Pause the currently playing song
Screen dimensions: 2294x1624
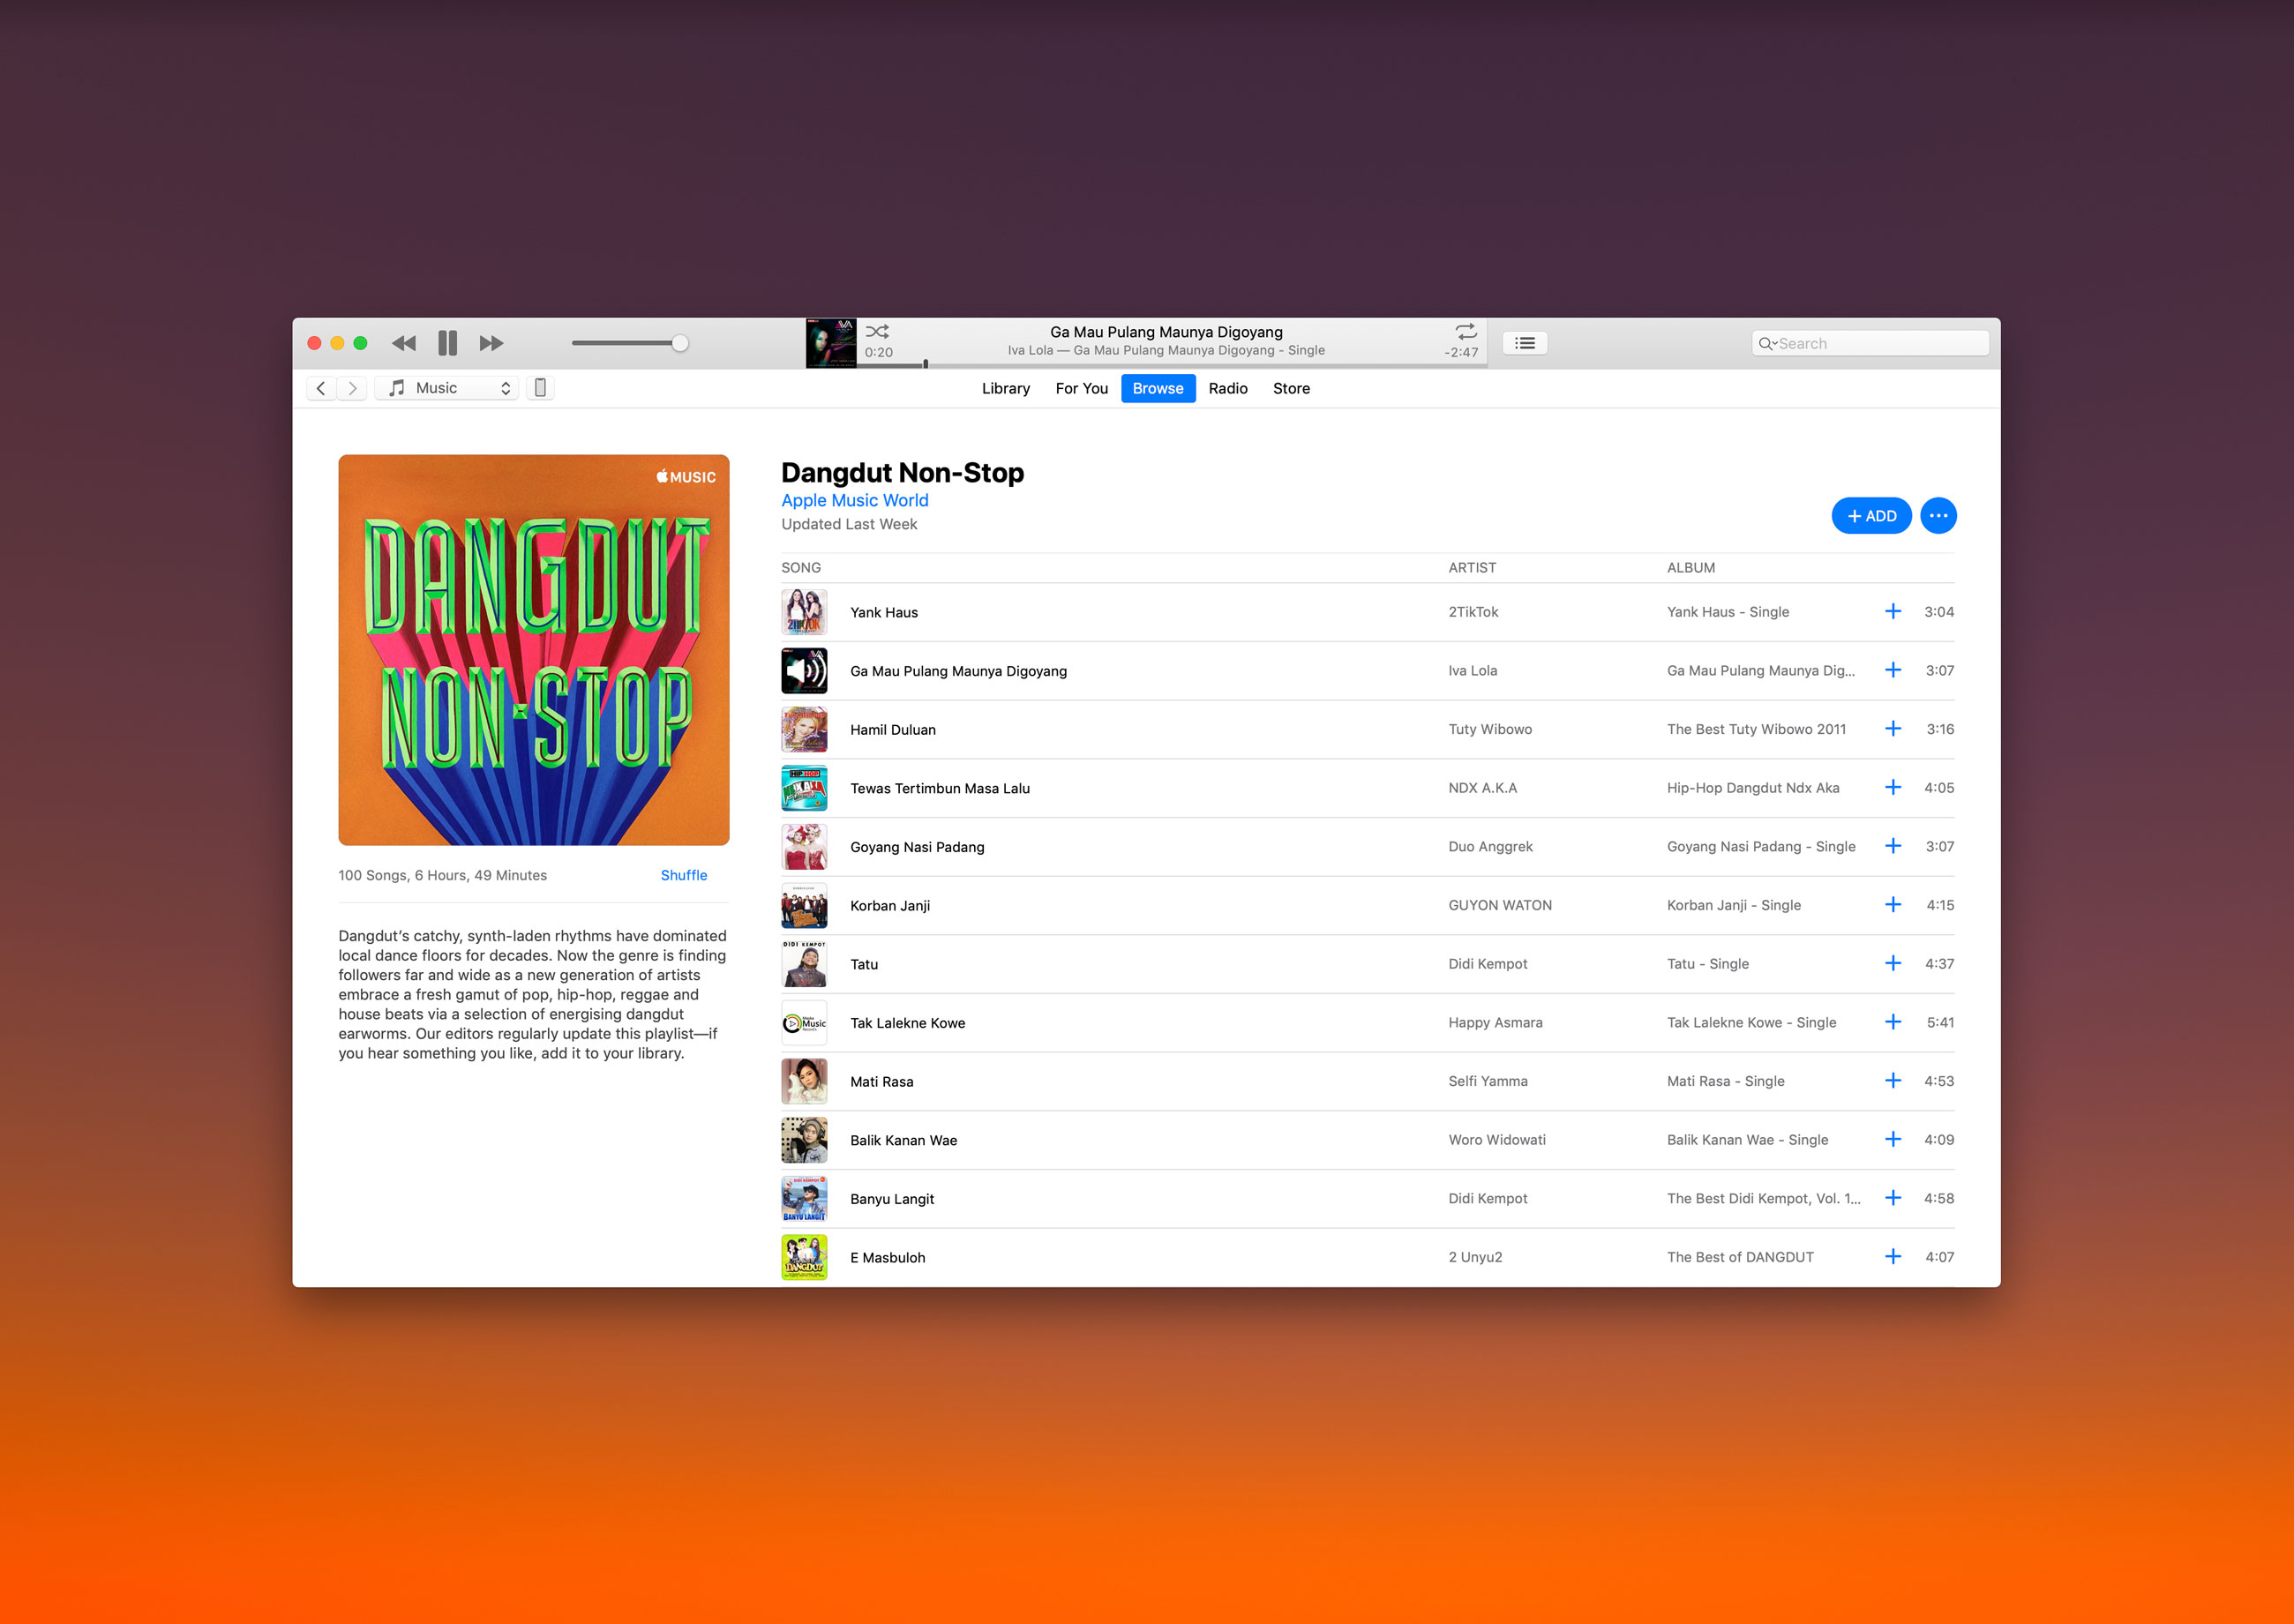[x=447, y=343]
